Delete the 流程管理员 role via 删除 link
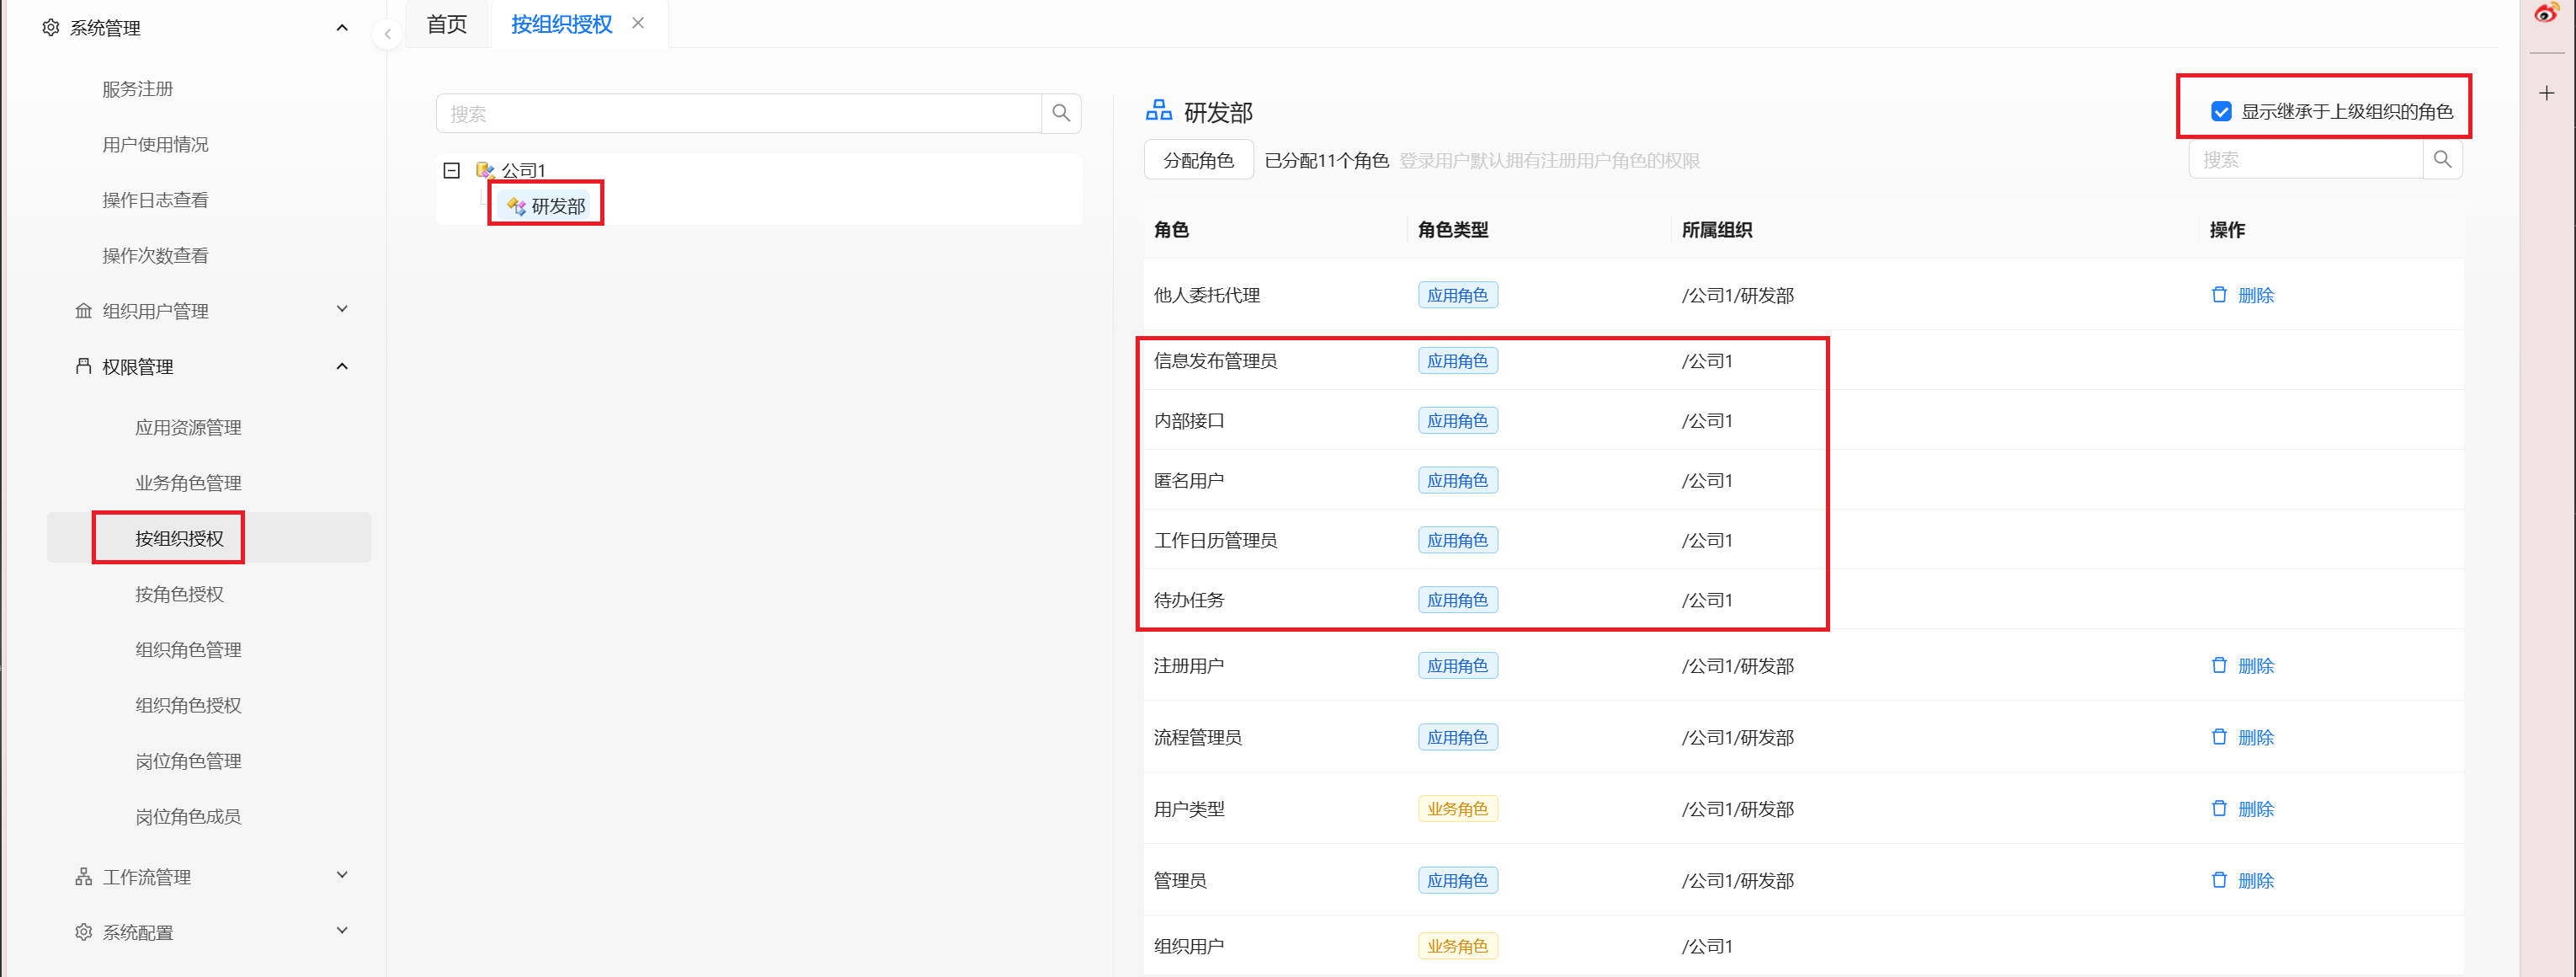 pyautogui.click(x=2256, y=737)
